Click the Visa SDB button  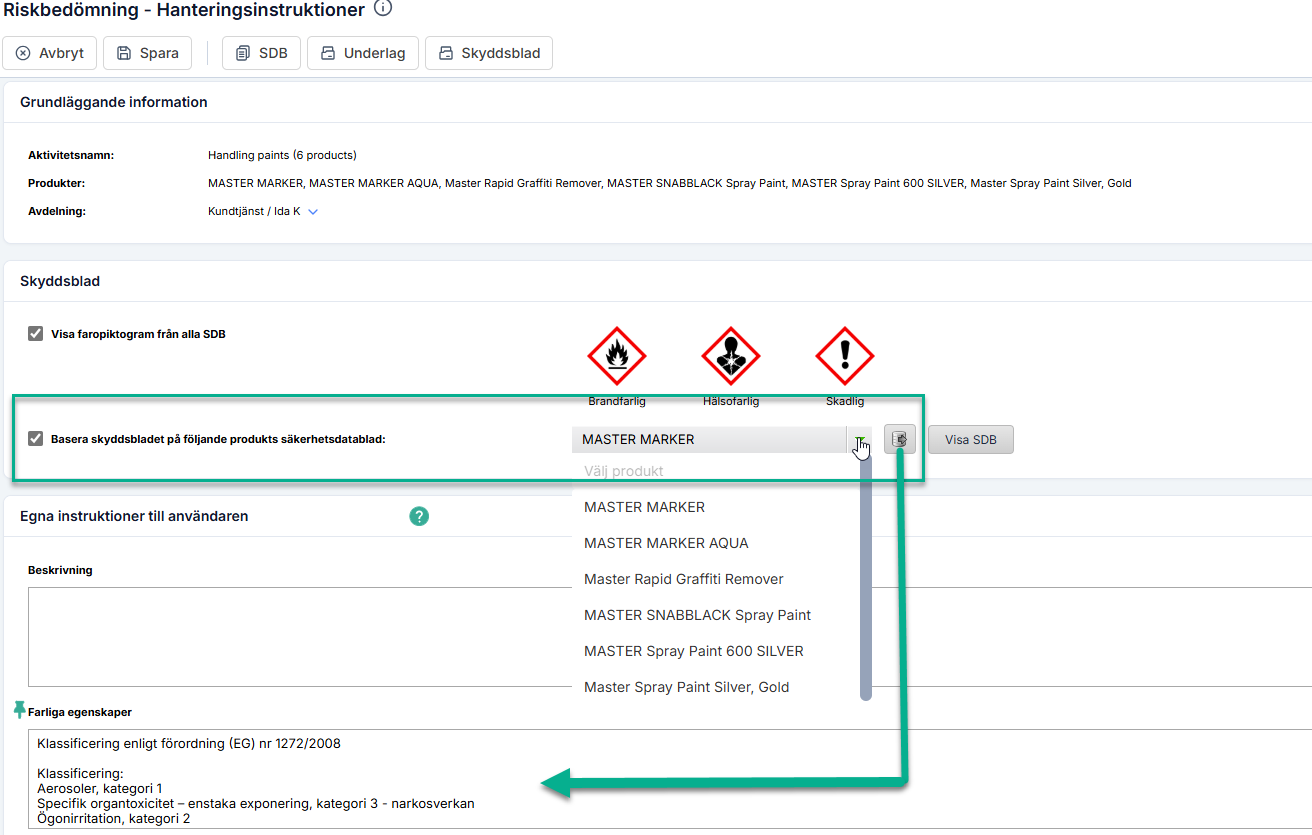971,439
